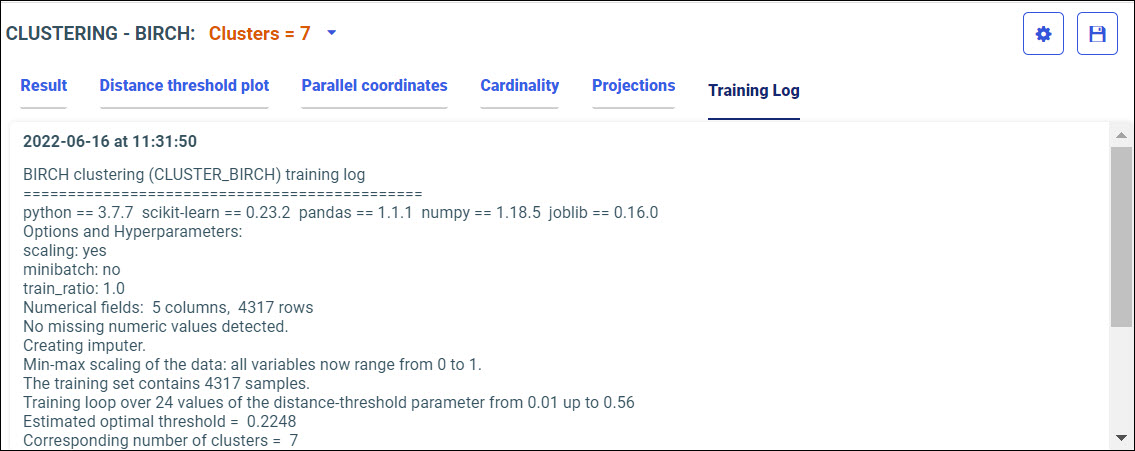View the Projections tab
This screenshot has width=1135, height=451.
tap(633, 86)
